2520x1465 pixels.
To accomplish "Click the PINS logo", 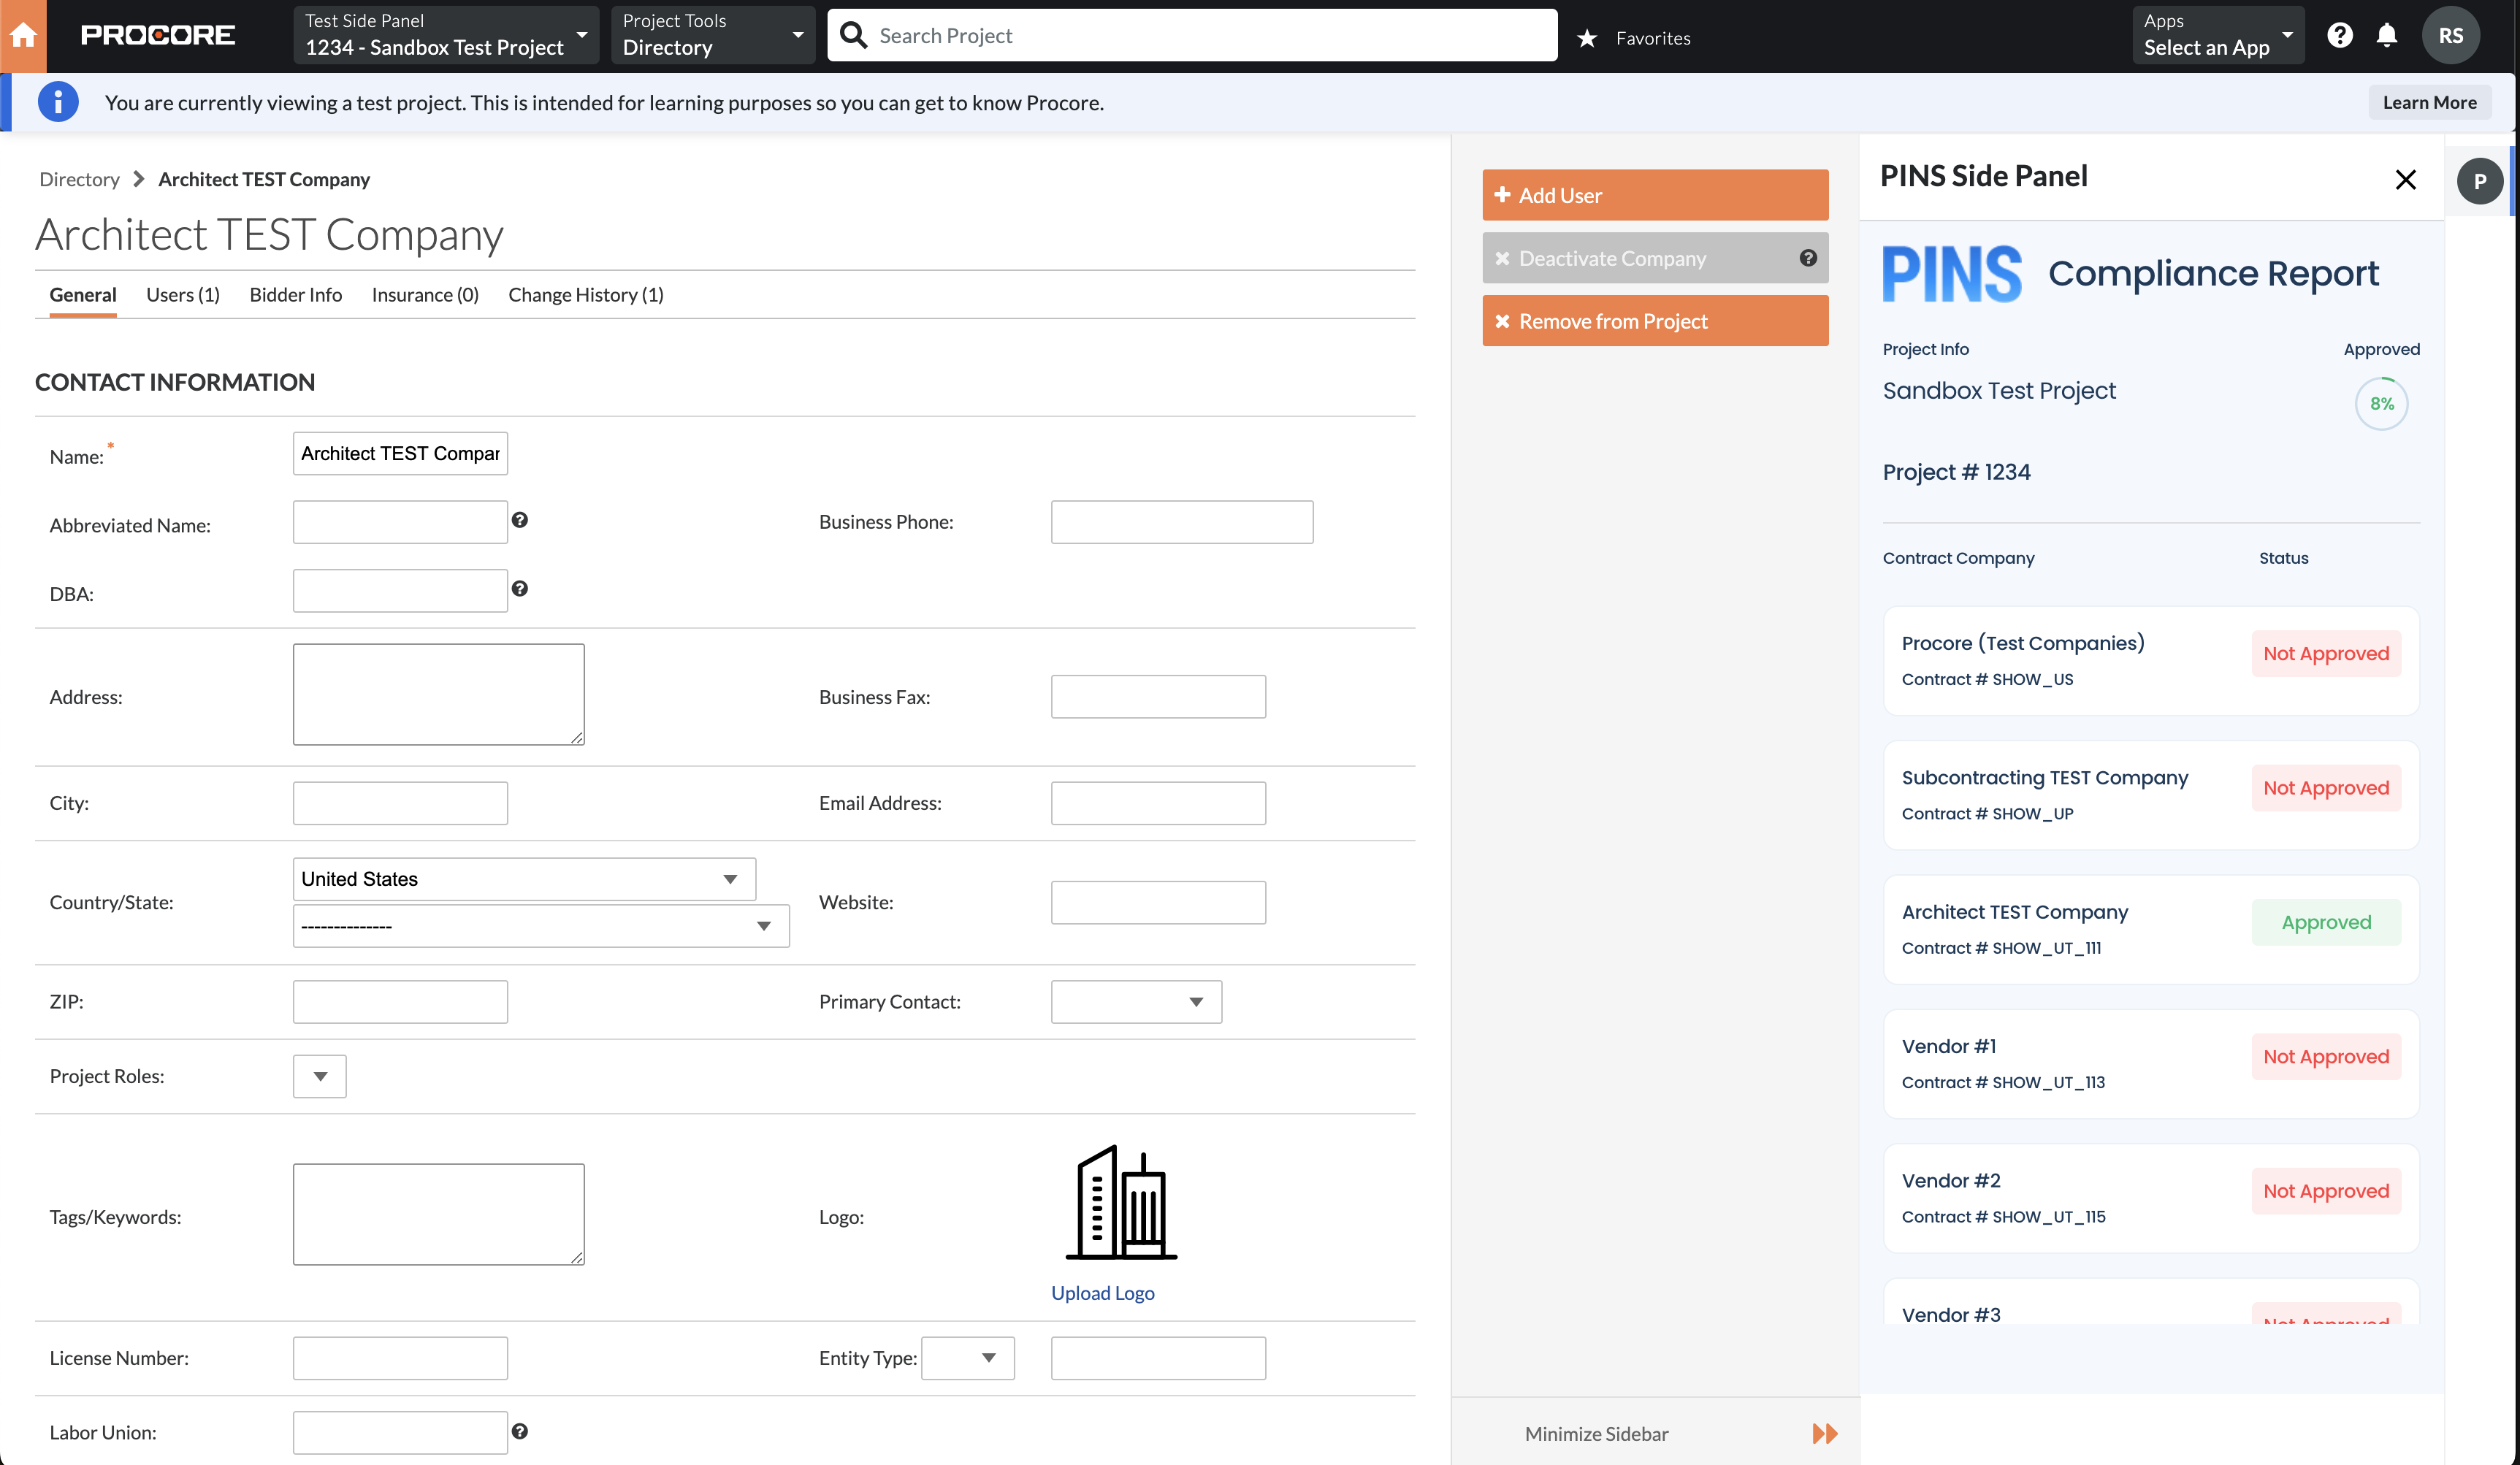I will pos(1951,274).
